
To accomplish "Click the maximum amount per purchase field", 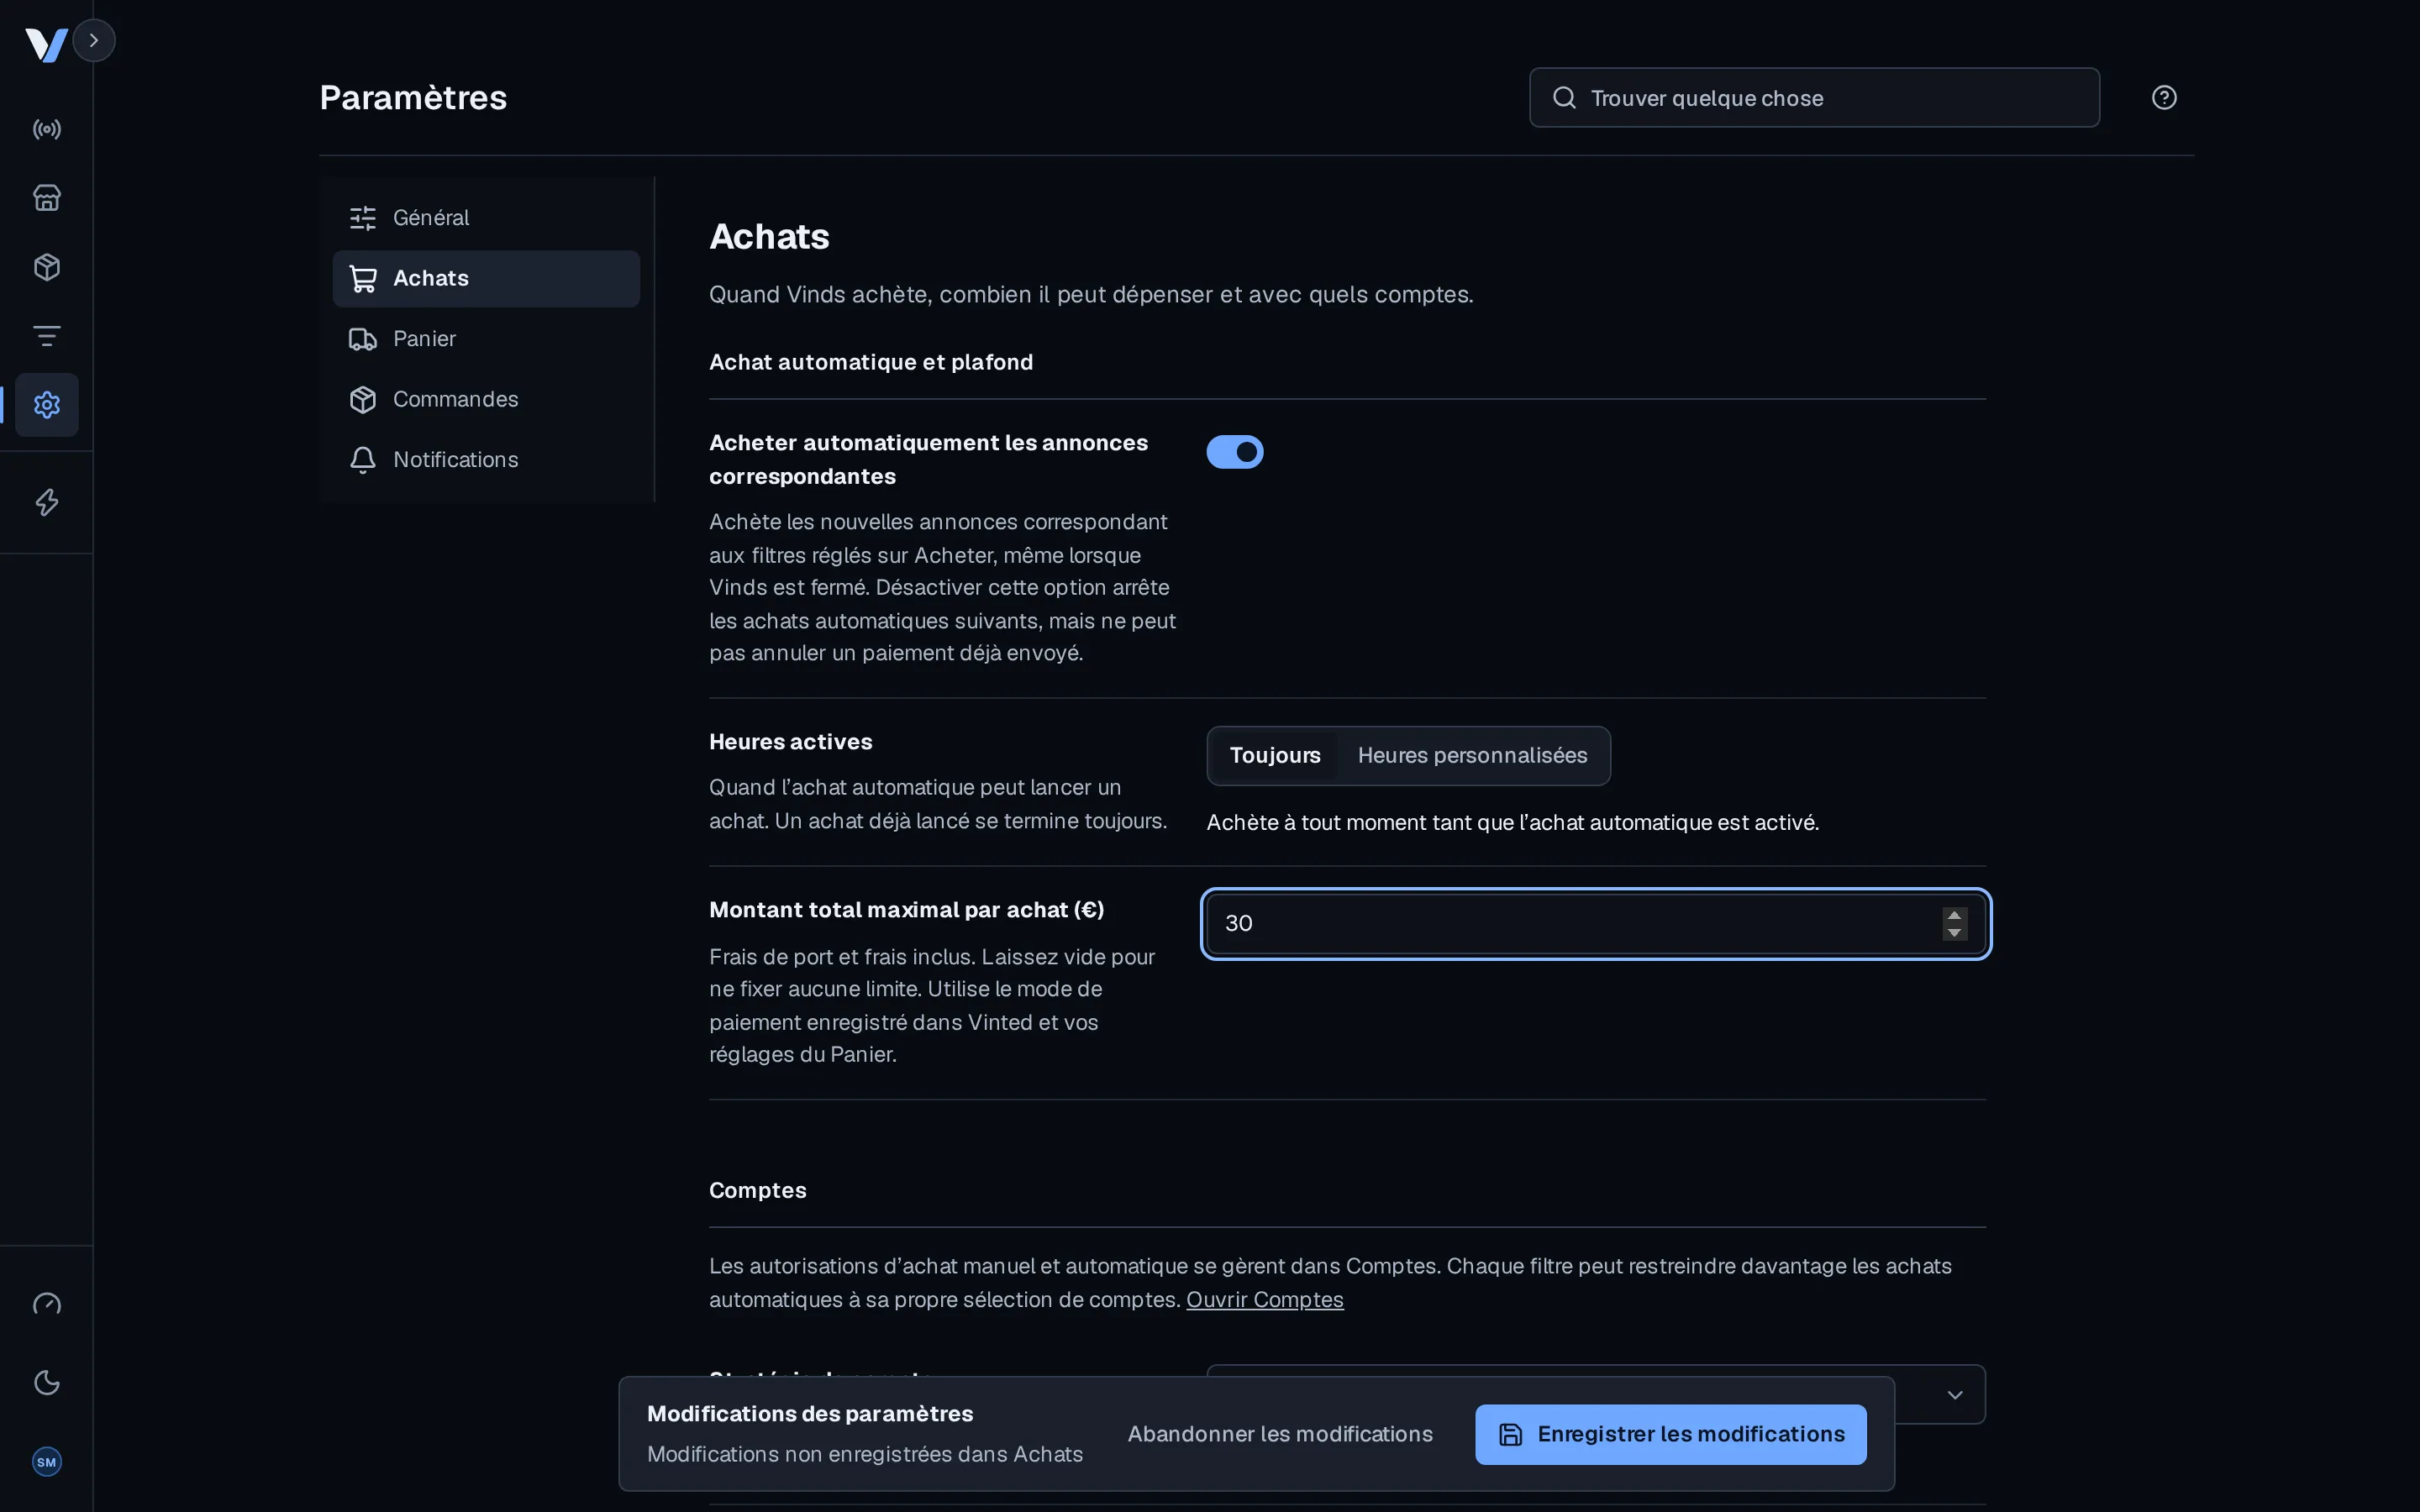I will (x=1595, y=924).
